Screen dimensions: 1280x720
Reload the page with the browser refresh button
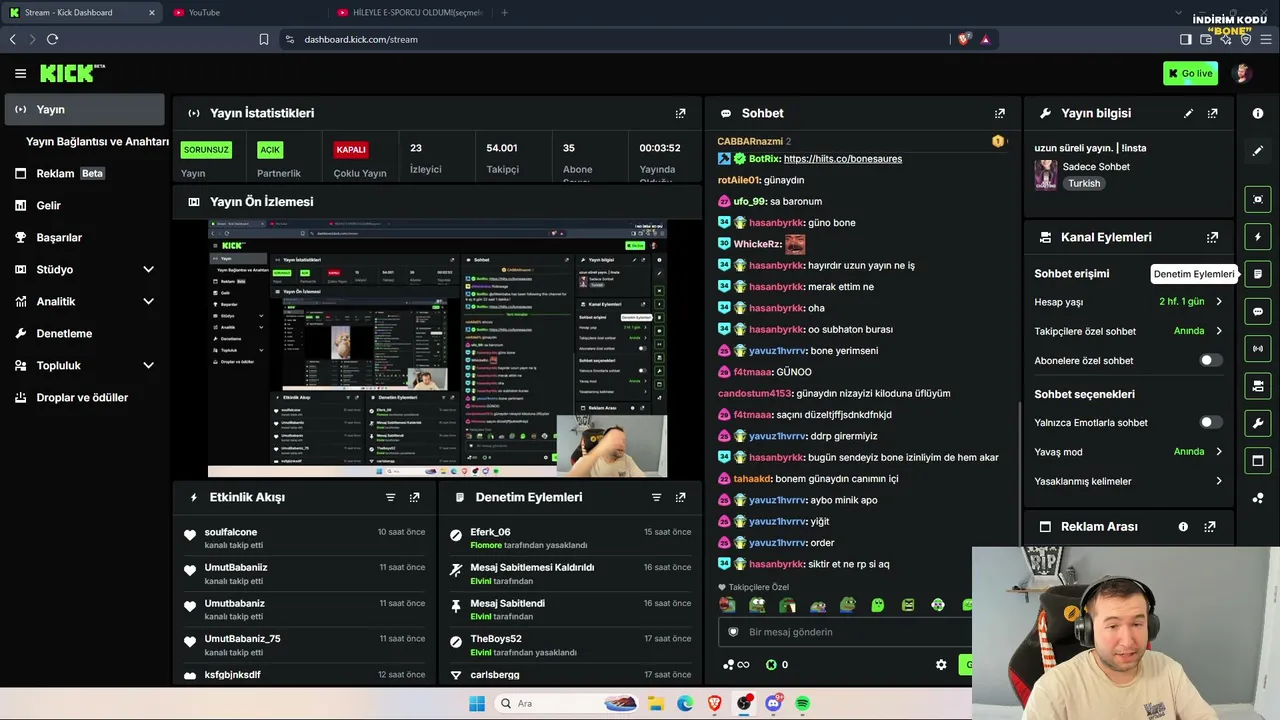52,39
